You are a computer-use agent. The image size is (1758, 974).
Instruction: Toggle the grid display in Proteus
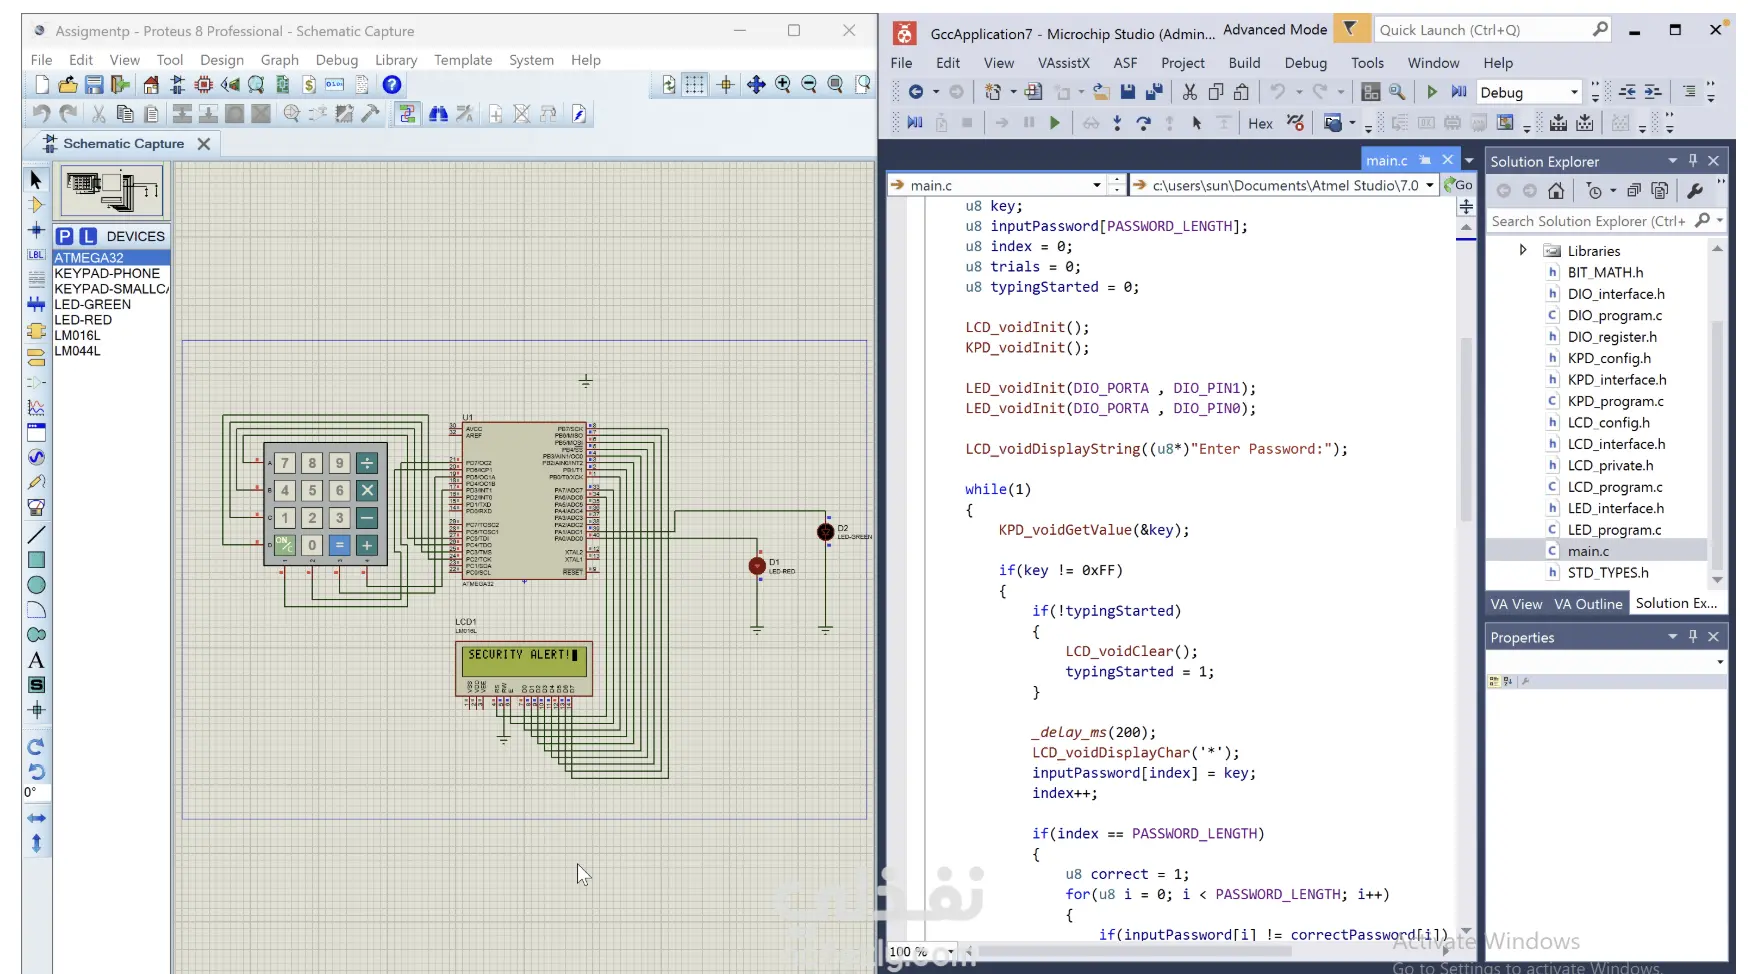pyautogui.click(x=695, y=85)
